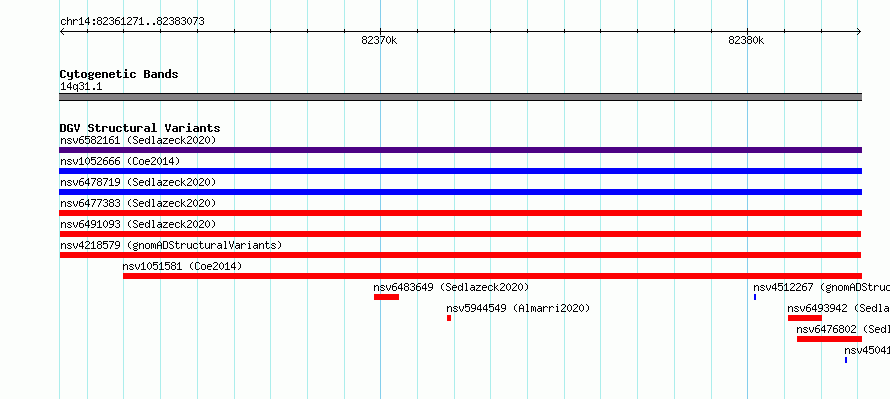Select the nsv6493942 red segment
890x399 pixels.
805,318
